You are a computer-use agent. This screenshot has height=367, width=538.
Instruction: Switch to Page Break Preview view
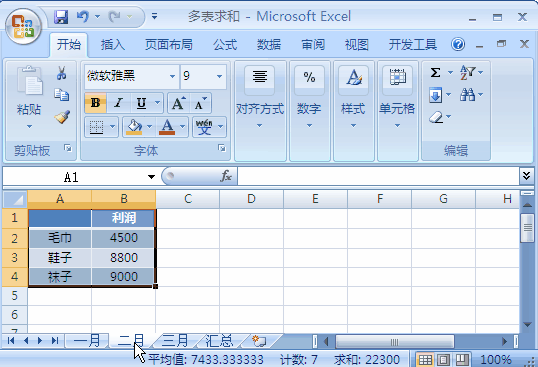point(462,359)
